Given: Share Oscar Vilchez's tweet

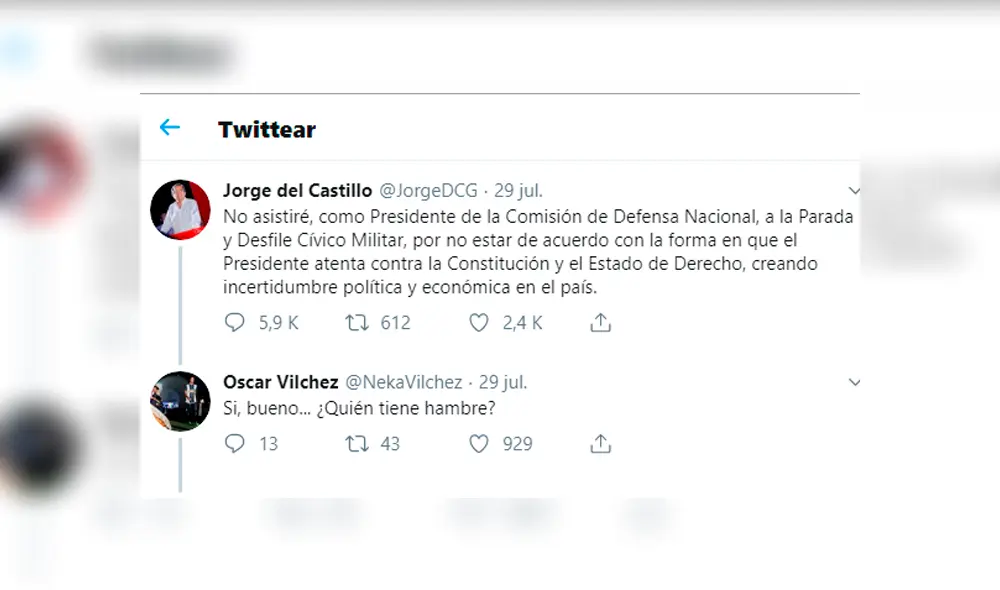Looking at the screenshot, I should (x=600, y=443).
